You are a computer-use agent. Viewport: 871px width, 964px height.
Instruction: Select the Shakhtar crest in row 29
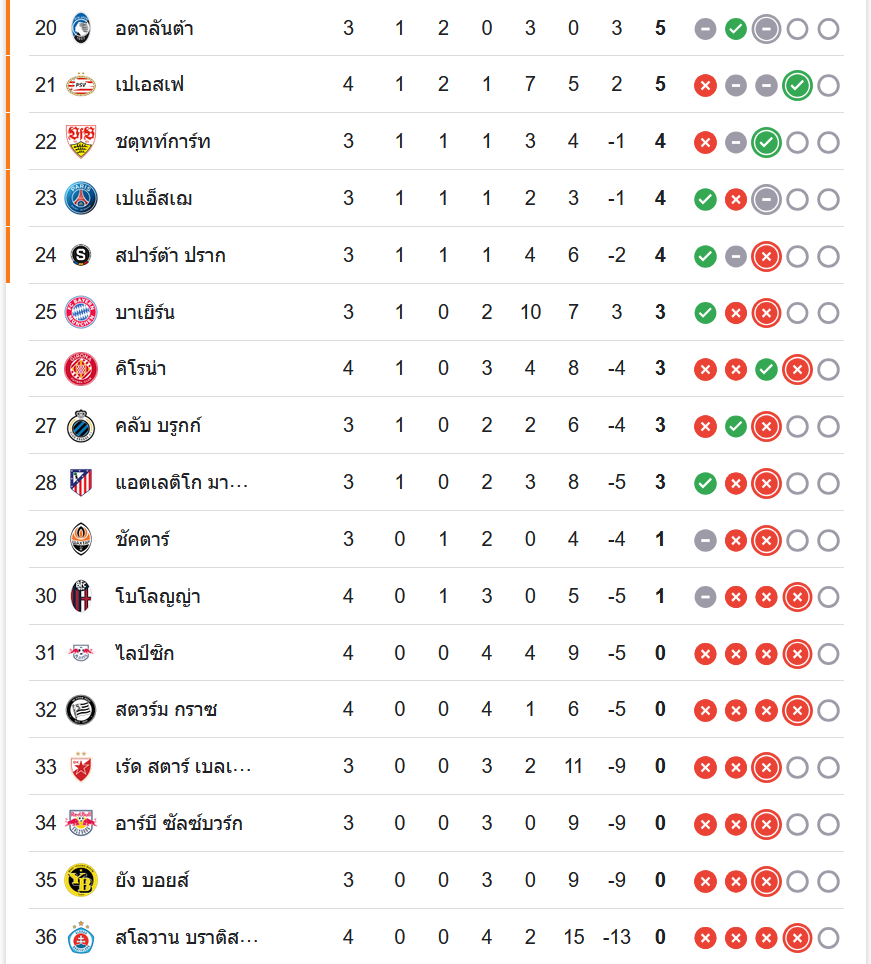pos(81,539)
